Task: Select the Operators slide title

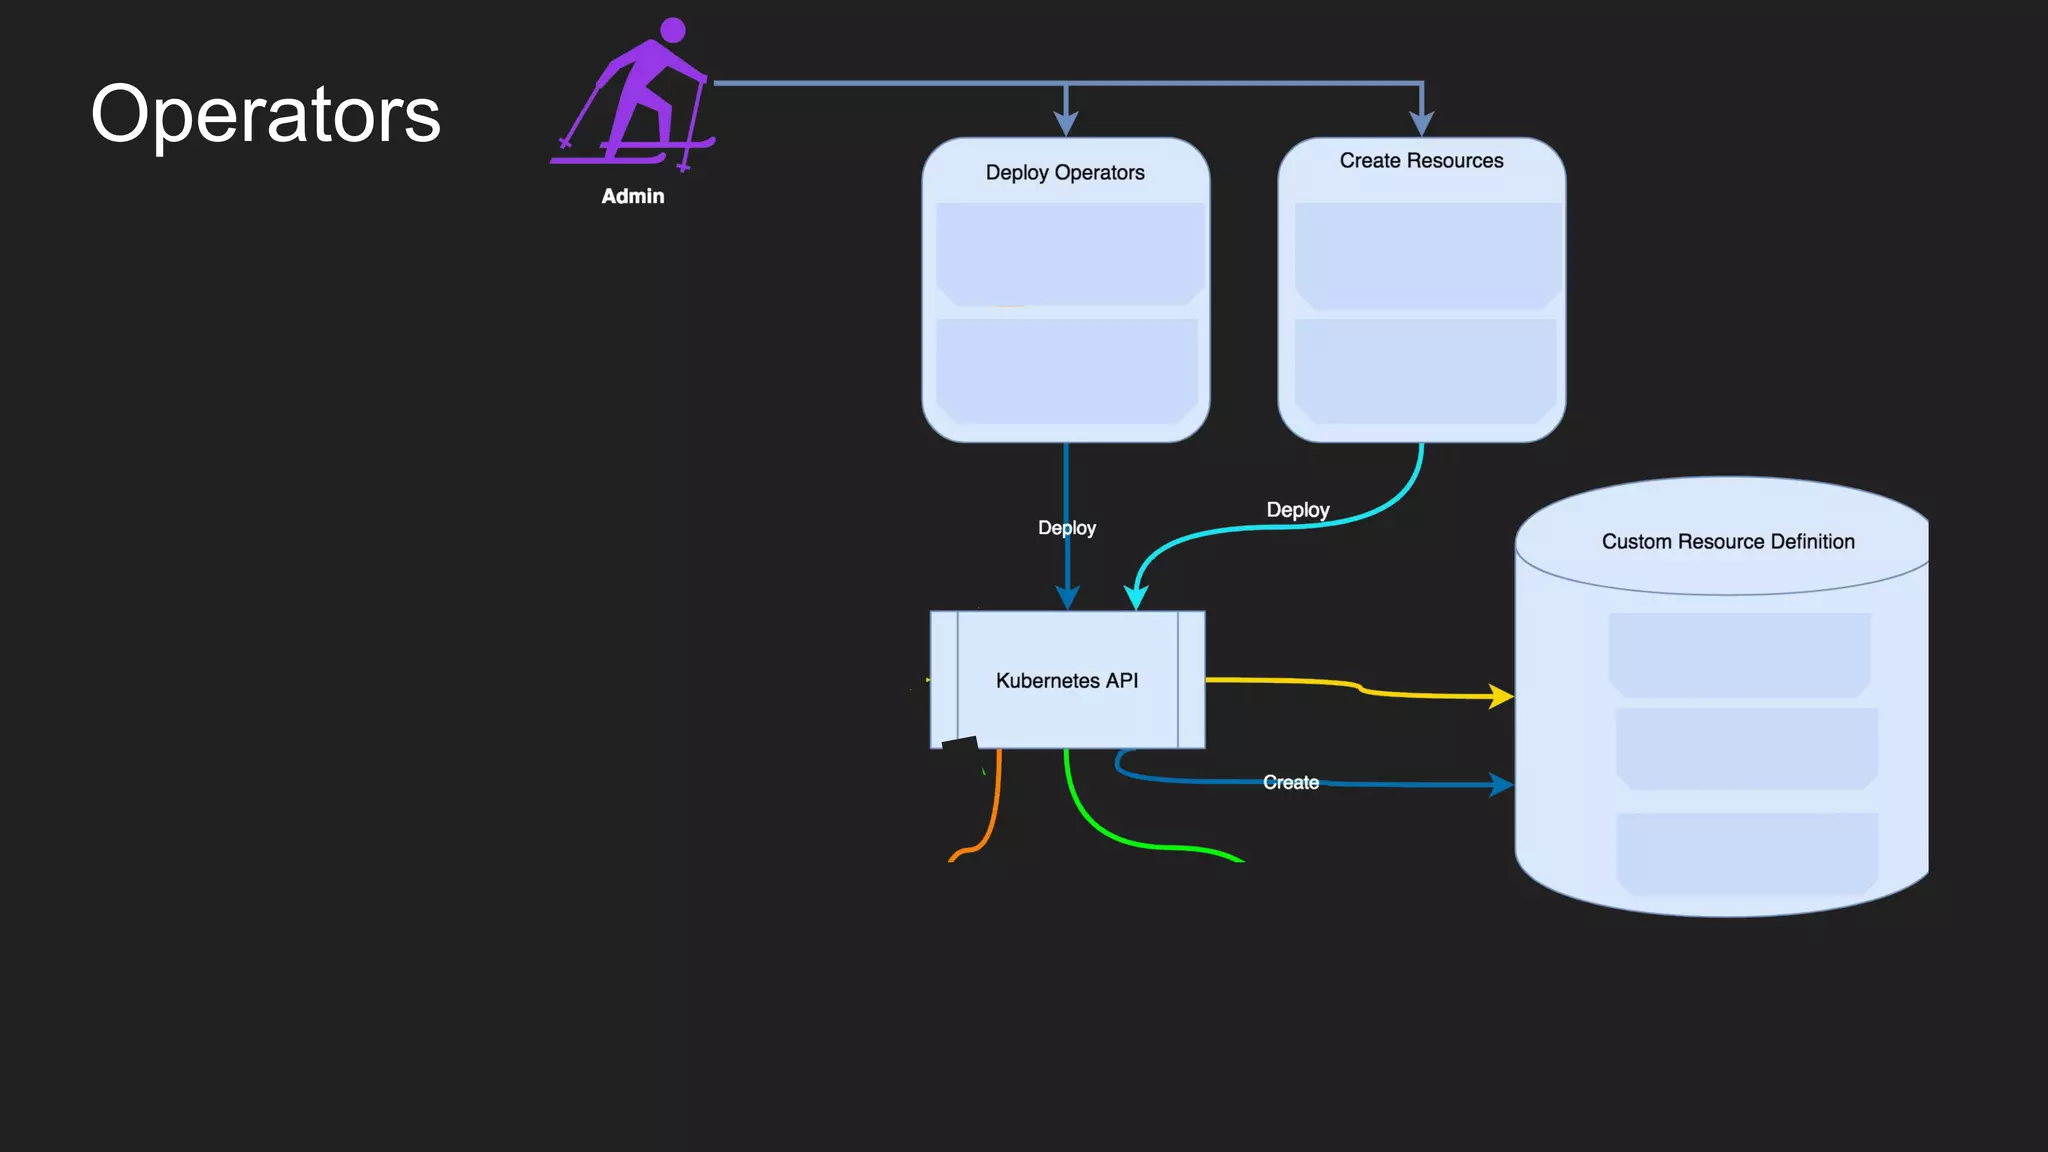Action: (x=265, y=114)
